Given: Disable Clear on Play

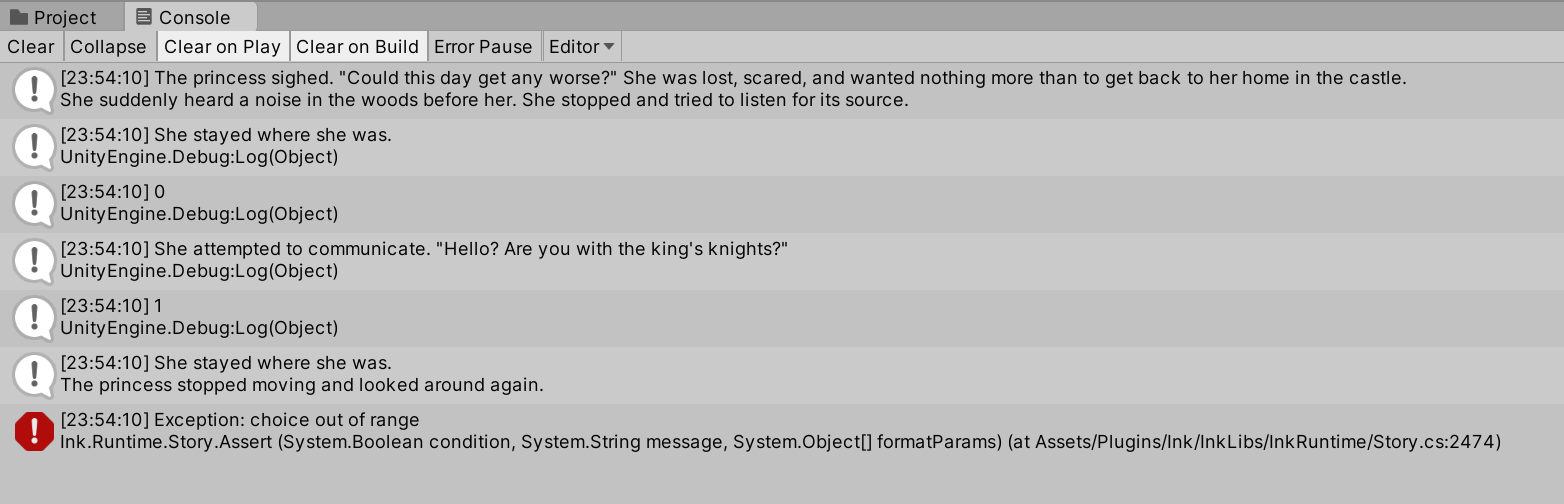Looking at the screenshot, I should [x=222, y=47].
